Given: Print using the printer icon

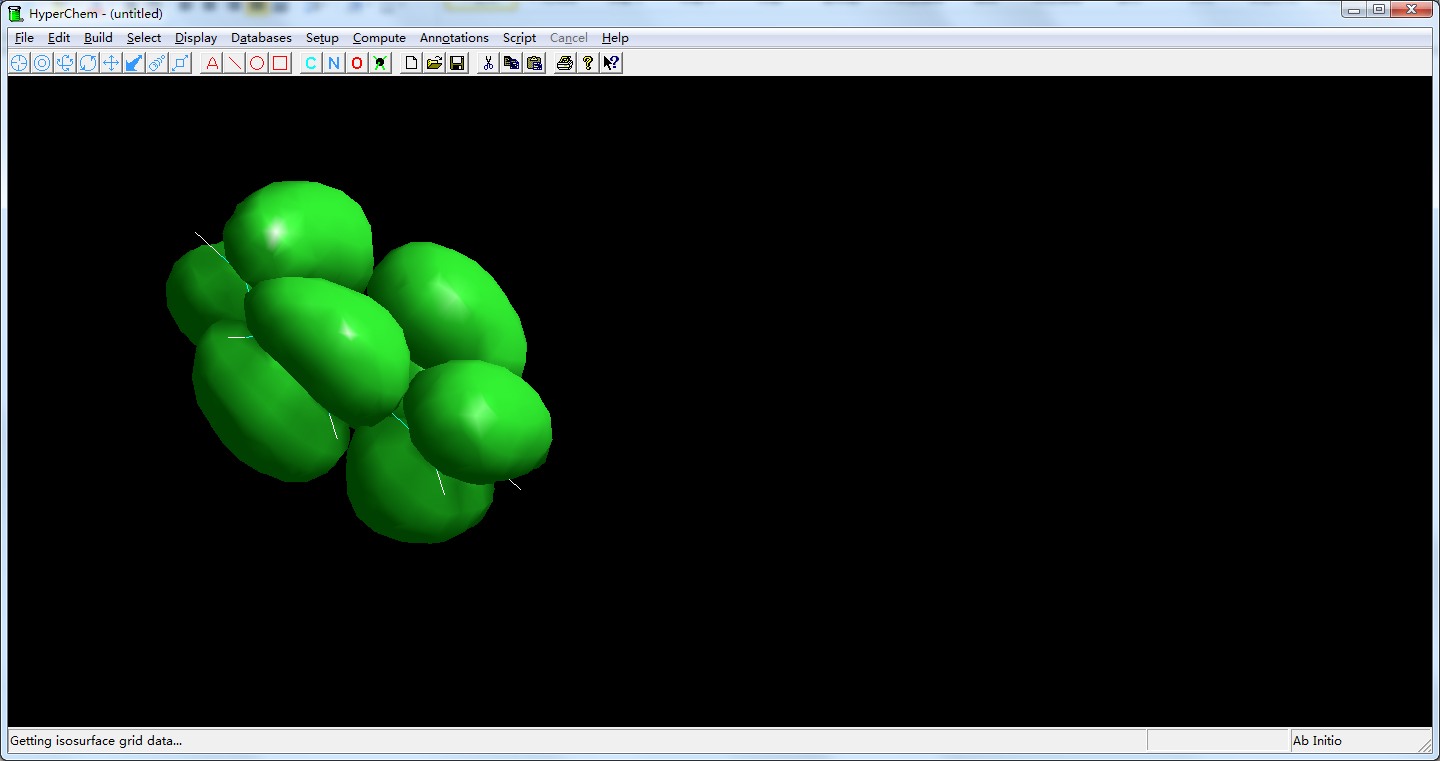Looking at the screenshot, I should (x=565, y=63).
